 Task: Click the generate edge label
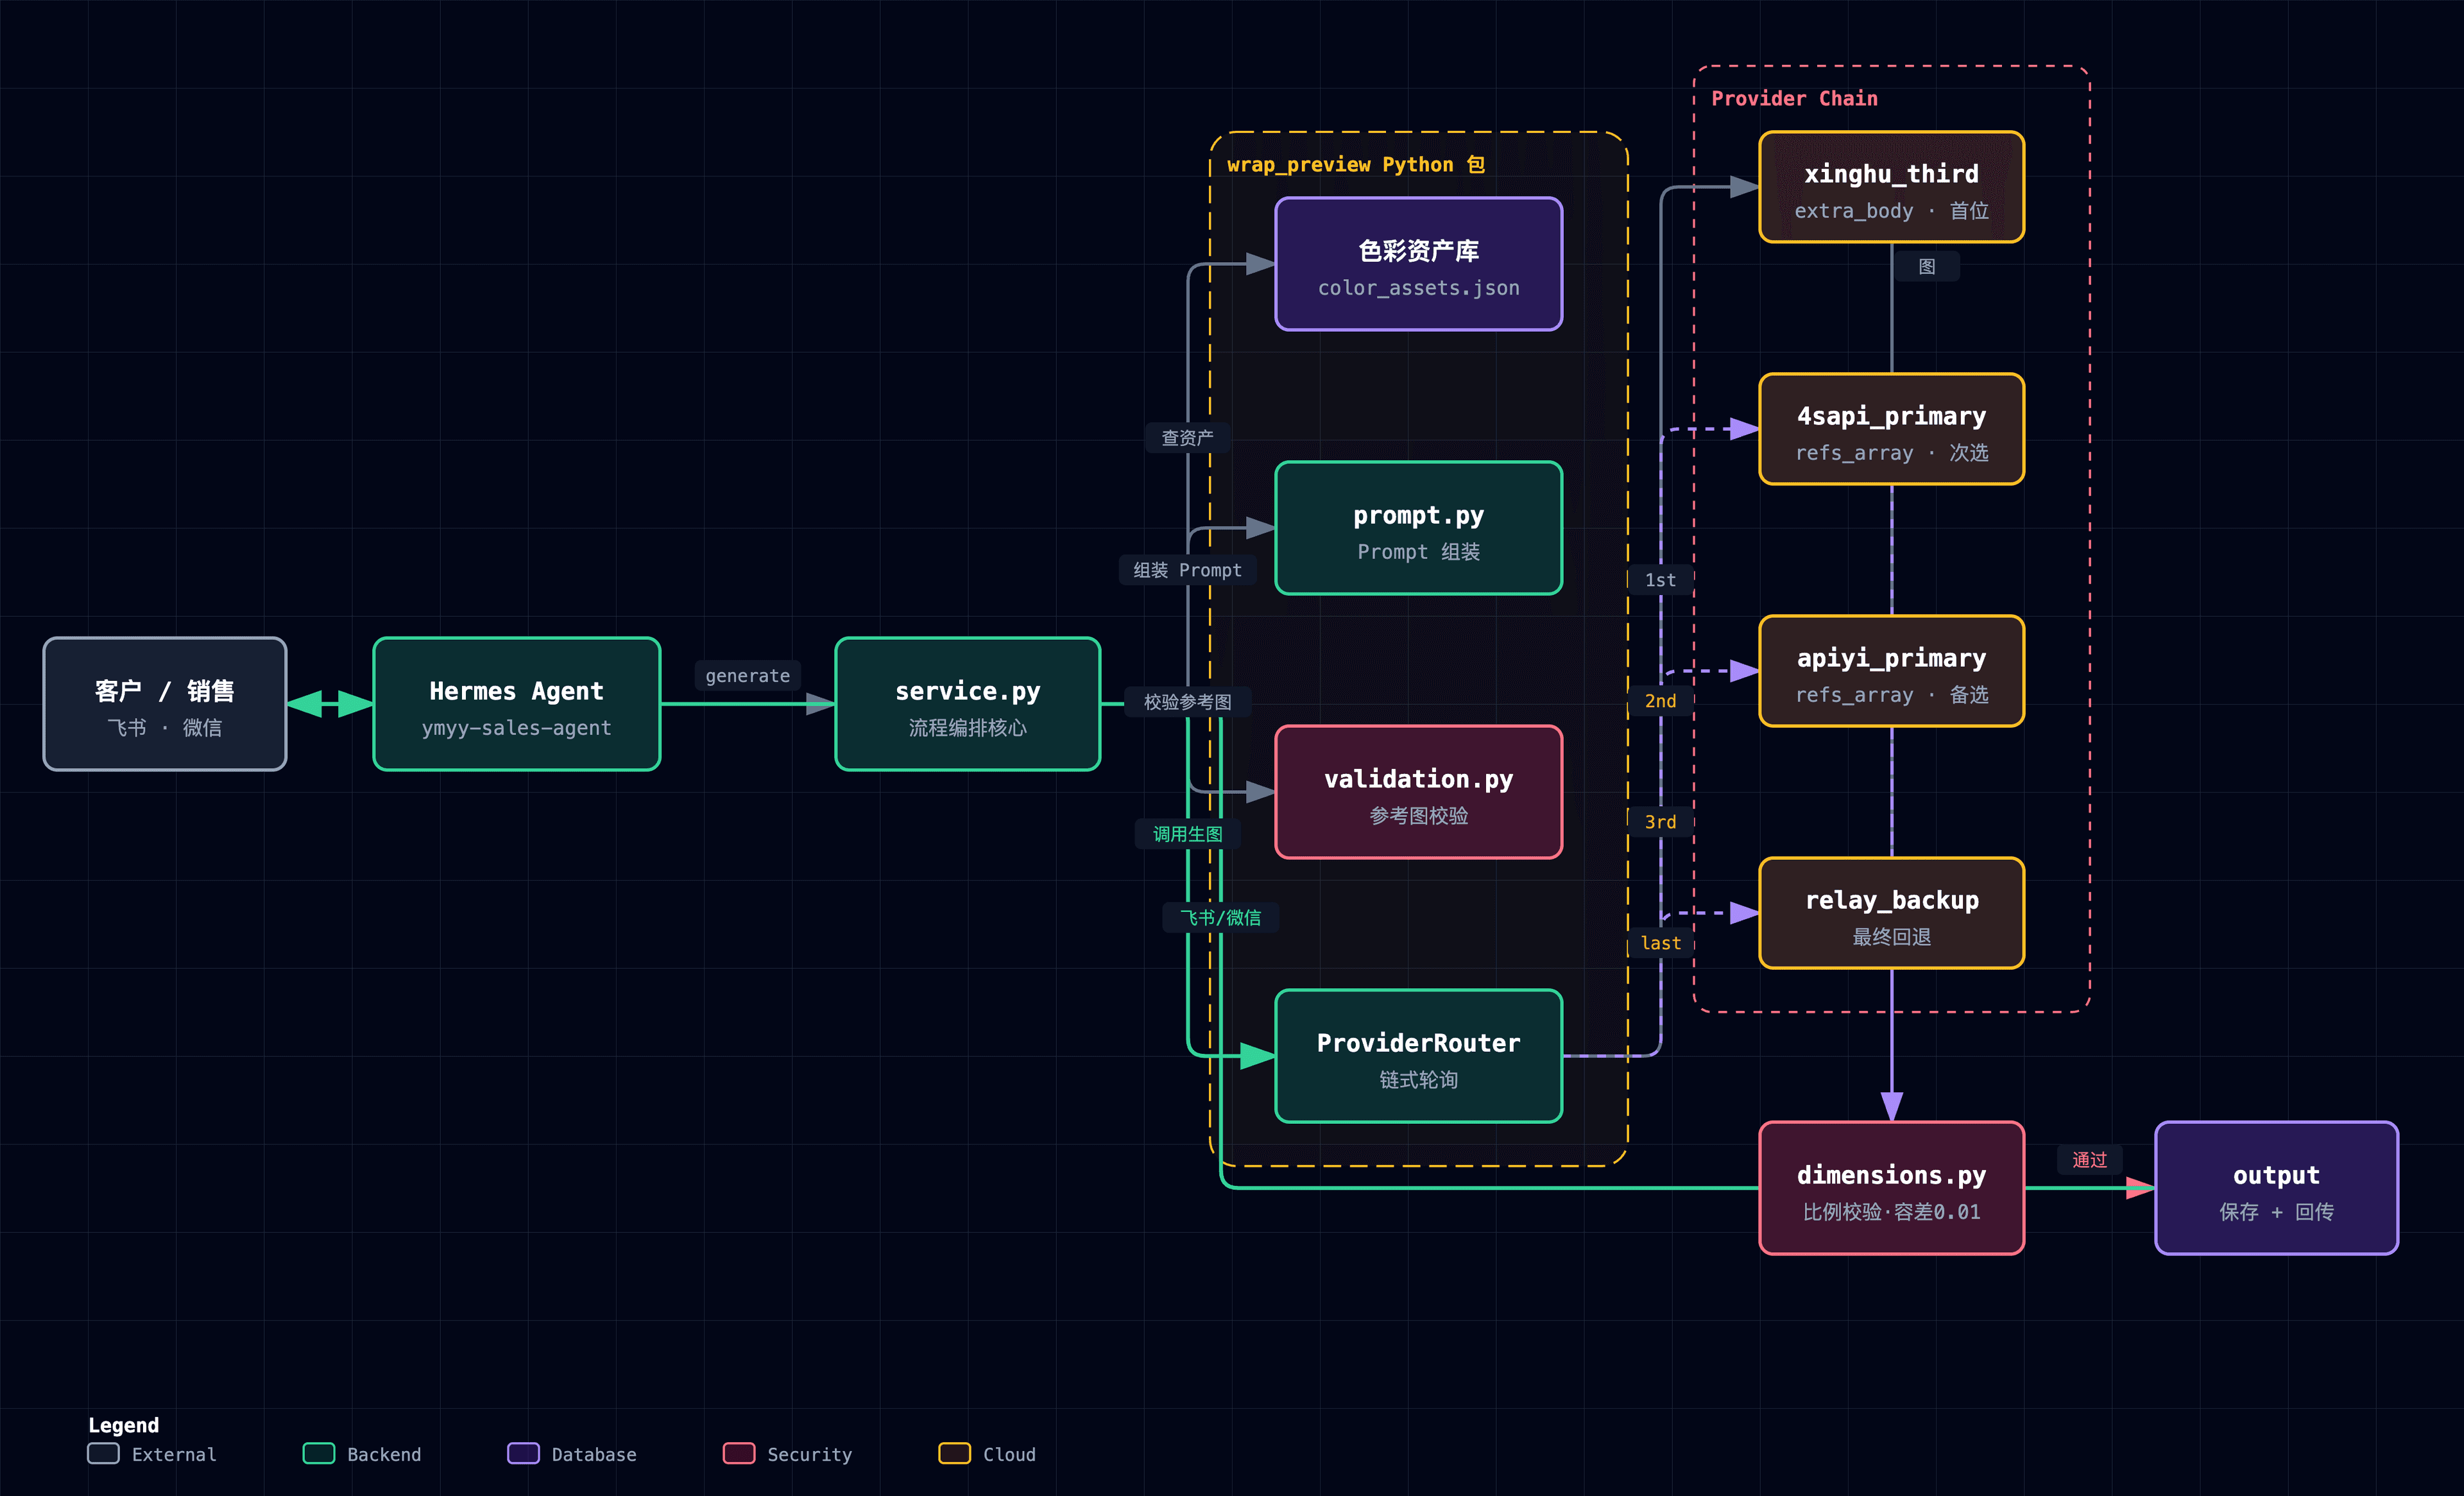[x=748, y=675]
